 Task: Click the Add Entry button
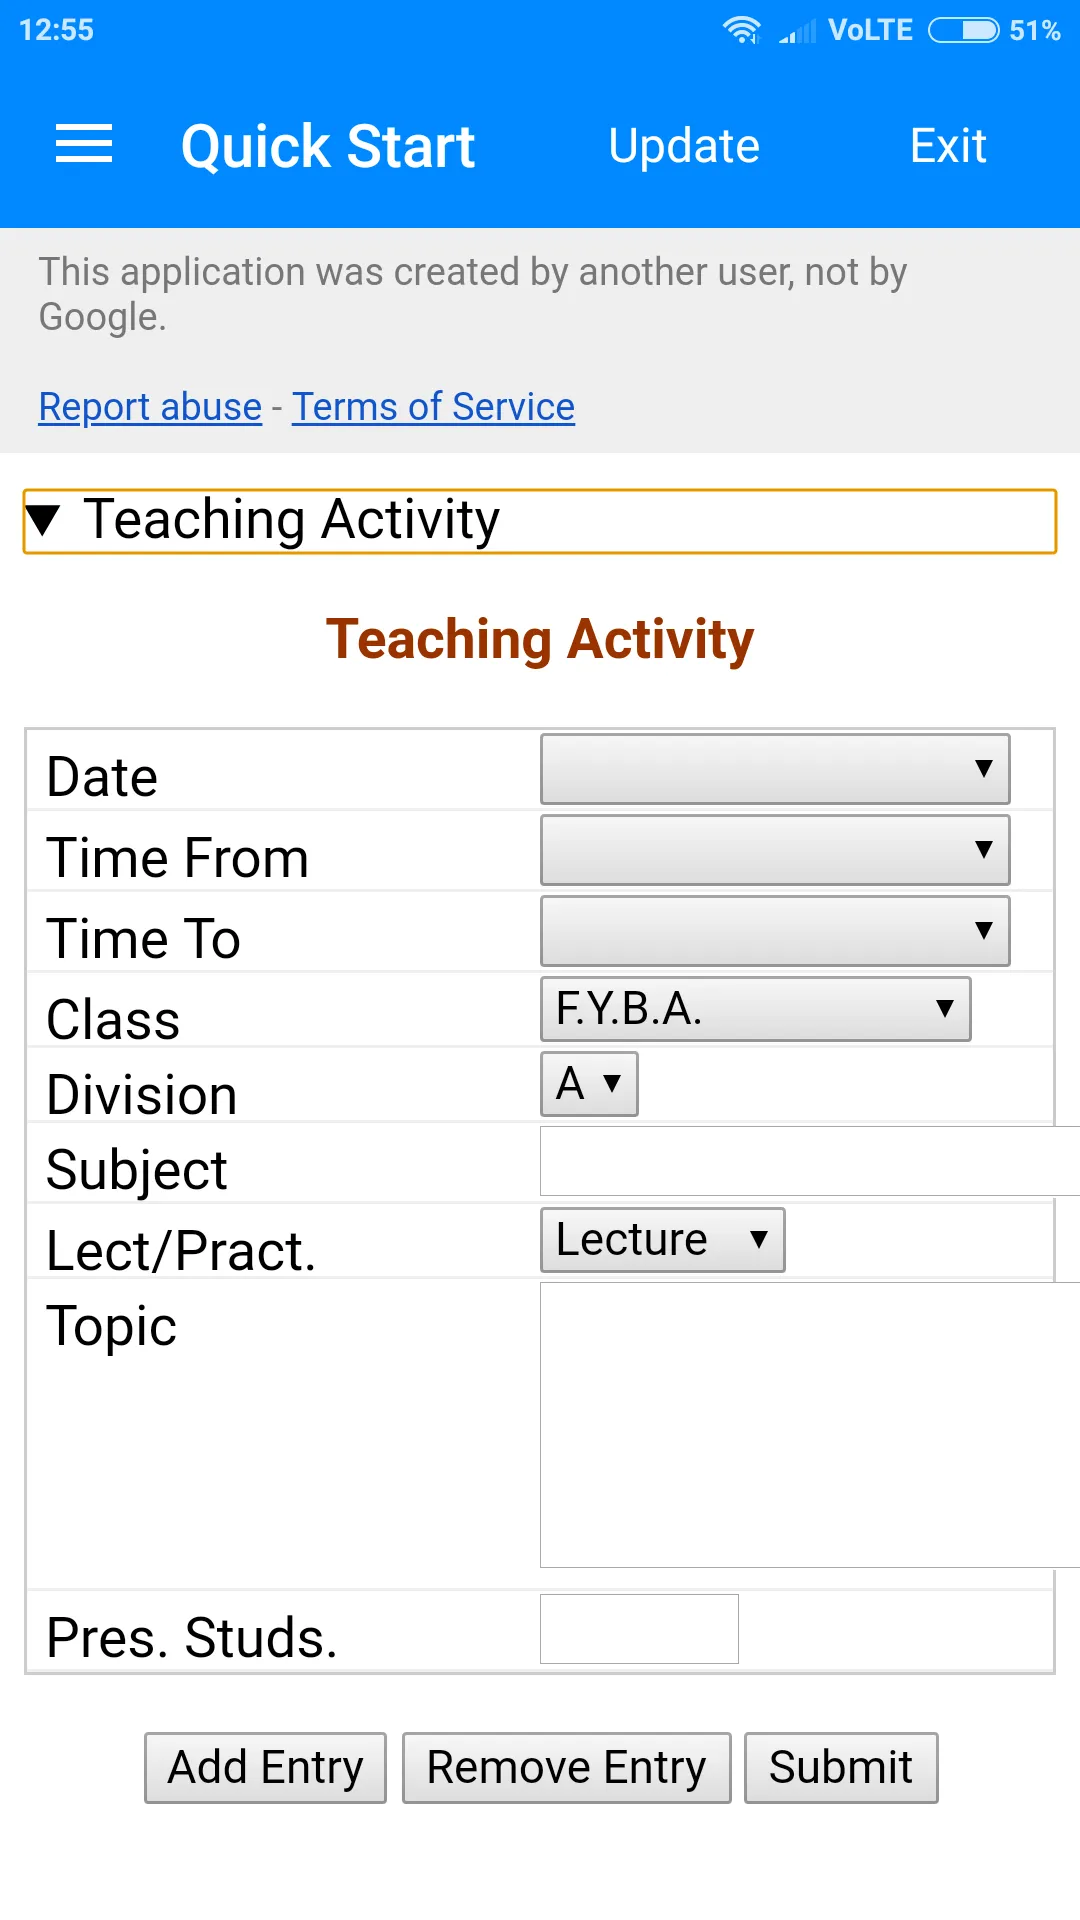point(265,1768)
